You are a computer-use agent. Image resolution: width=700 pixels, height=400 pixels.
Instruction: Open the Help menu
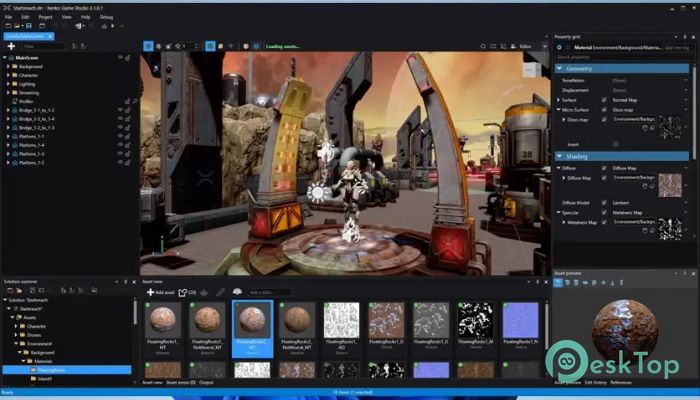click(x=85, y=17)
